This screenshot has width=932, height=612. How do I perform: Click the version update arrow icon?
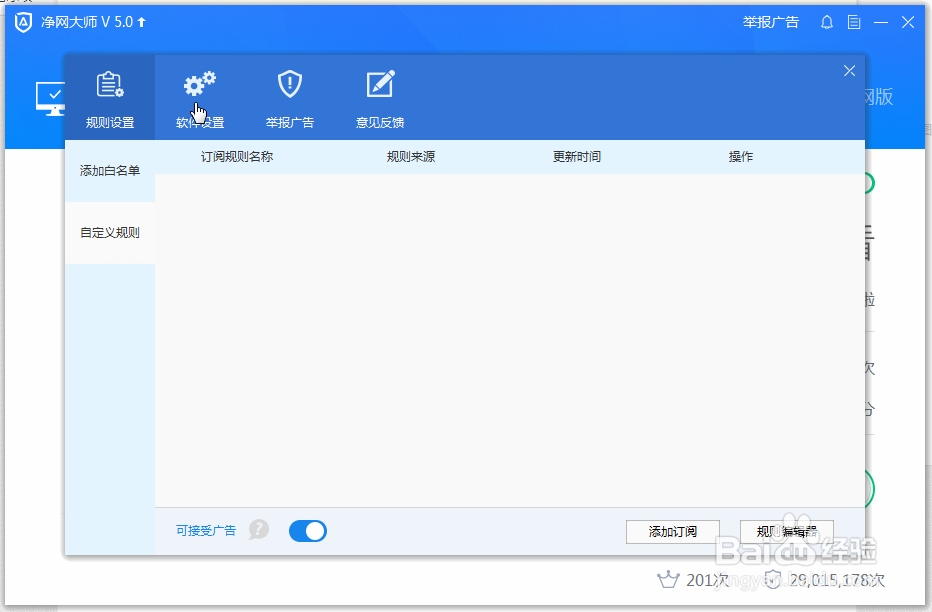coord(141,23)
